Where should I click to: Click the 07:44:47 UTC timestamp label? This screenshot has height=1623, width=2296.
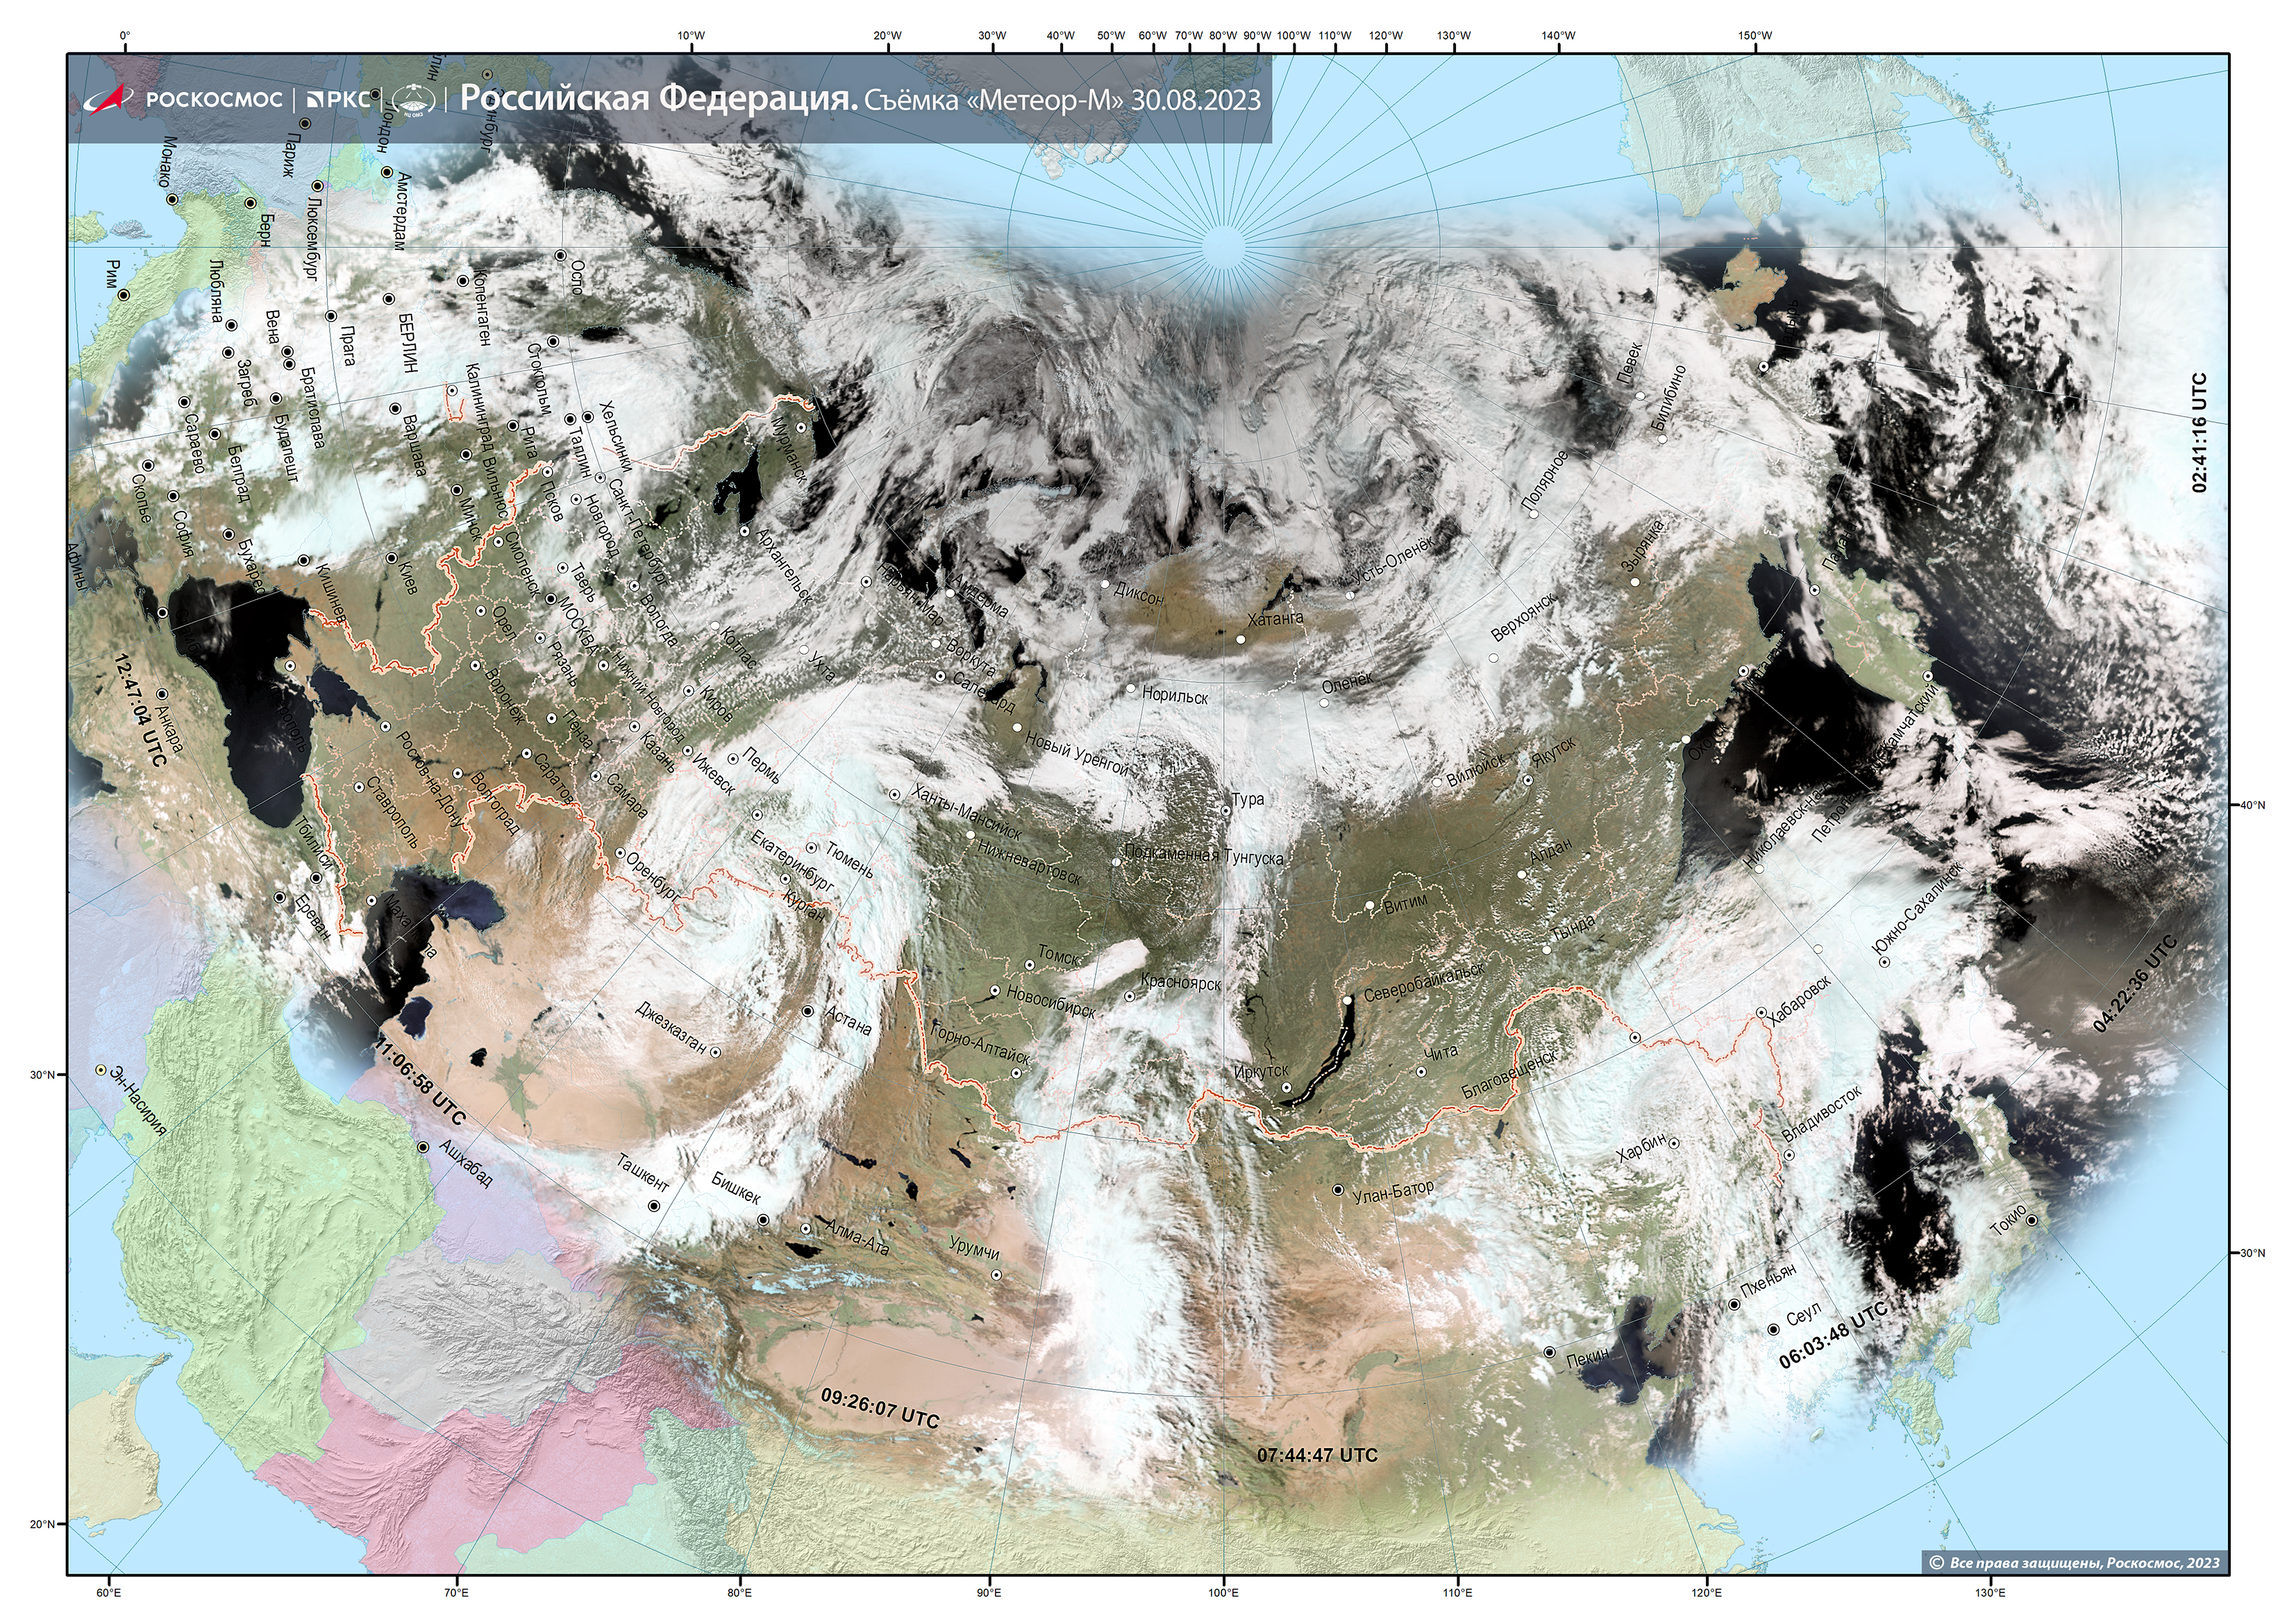tap(1317, 1455)
